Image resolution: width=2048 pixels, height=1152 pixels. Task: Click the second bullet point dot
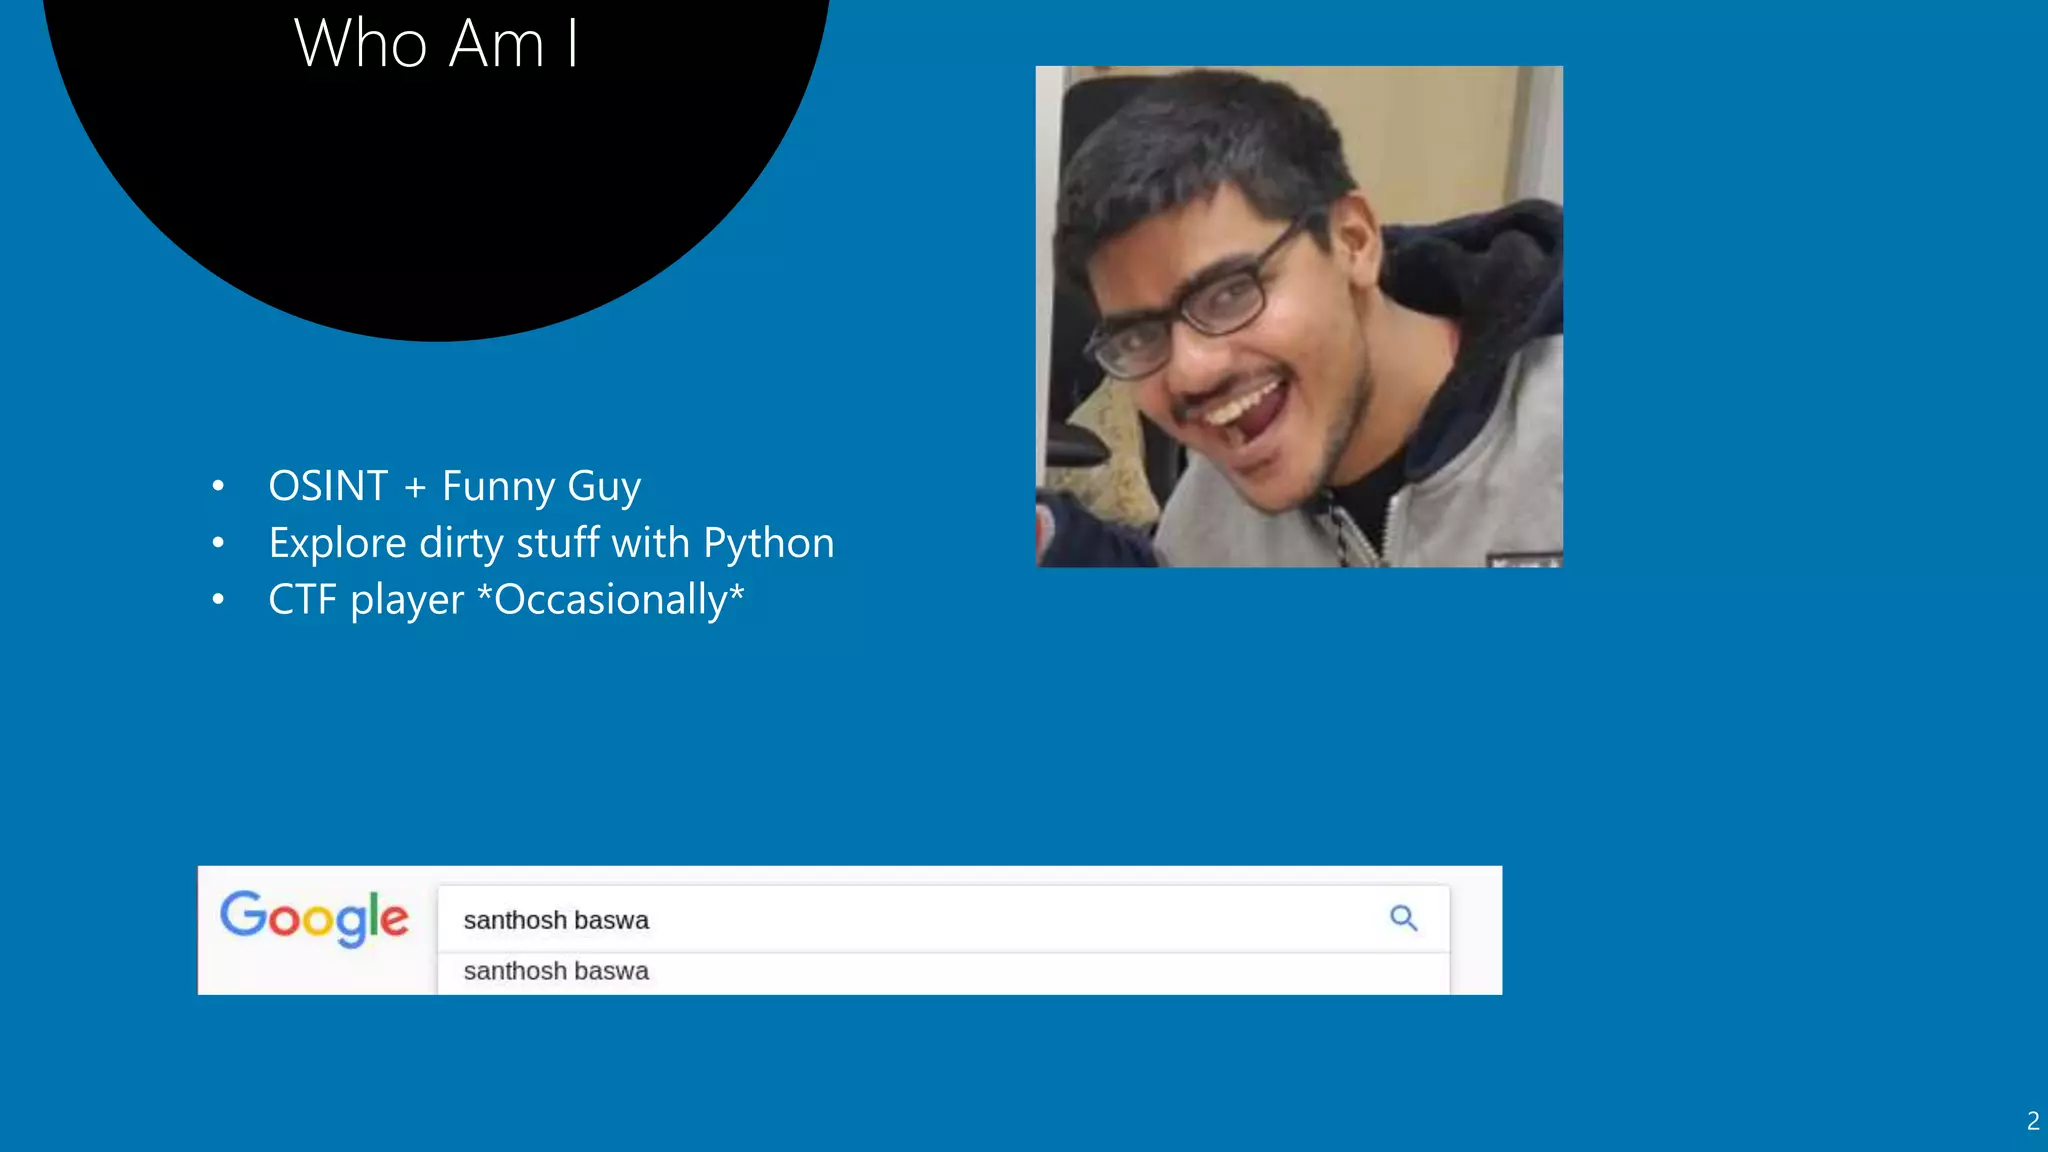(x=218, y=543)
